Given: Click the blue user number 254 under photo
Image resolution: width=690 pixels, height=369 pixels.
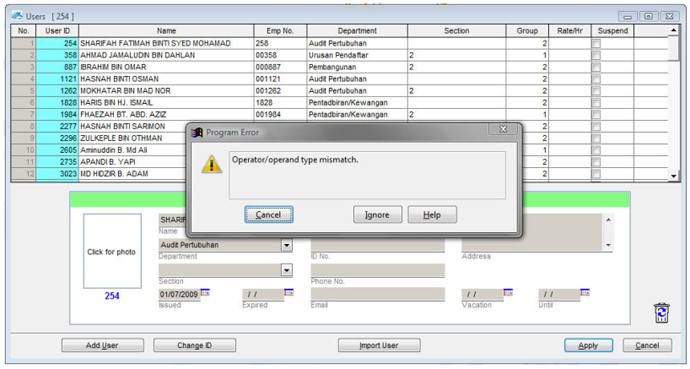Looking at the screenshot, I should click(112, 296).
